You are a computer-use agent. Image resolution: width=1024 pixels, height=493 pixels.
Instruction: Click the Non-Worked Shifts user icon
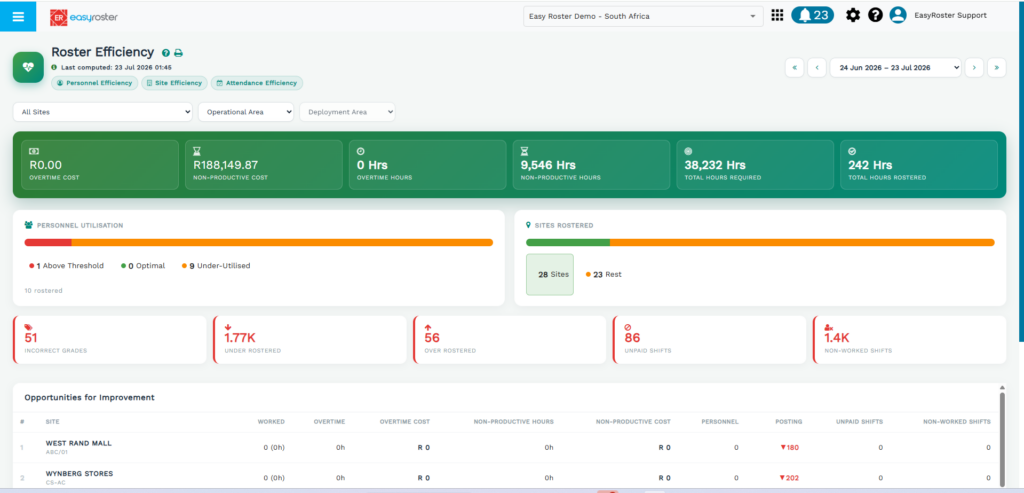click(828, 327)
